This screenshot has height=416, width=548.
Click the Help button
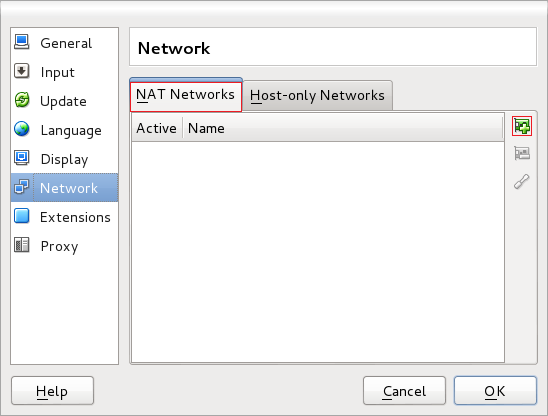point(52,391)
